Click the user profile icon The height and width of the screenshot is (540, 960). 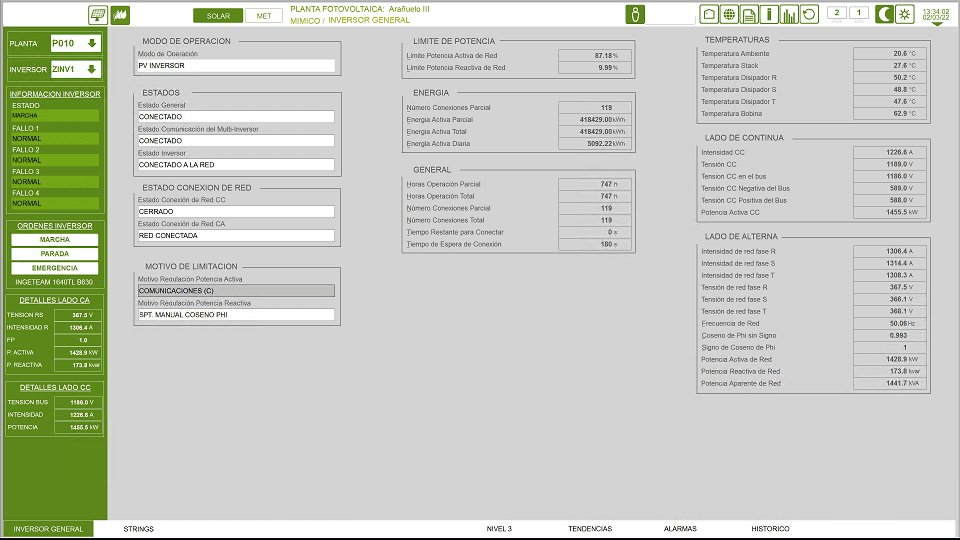635,14
